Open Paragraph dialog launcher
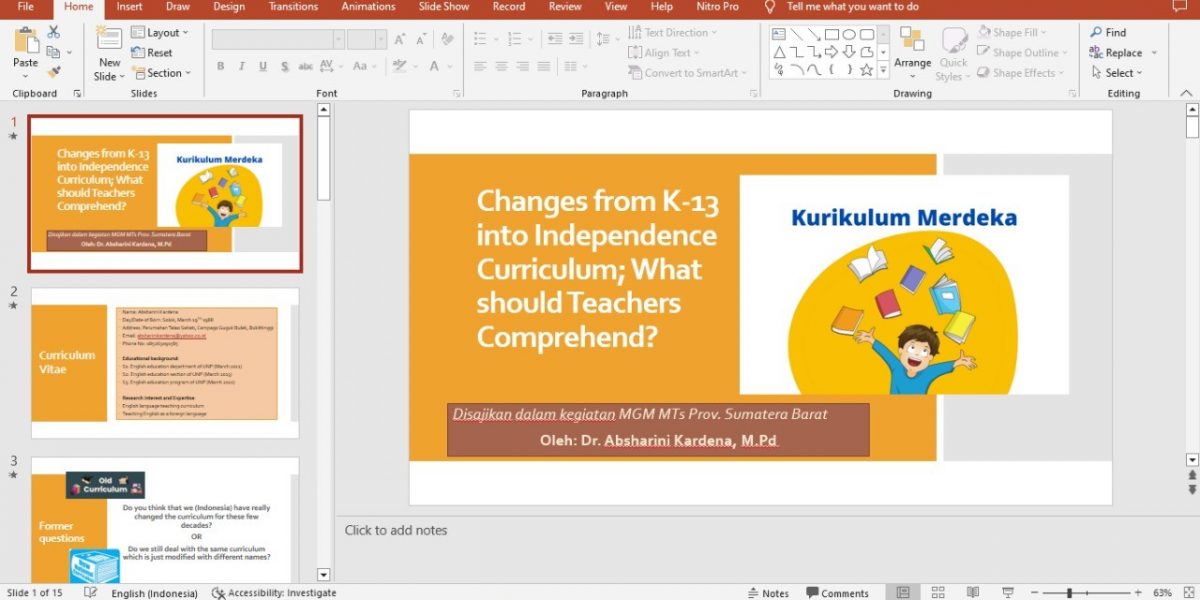 coord(755,94)
